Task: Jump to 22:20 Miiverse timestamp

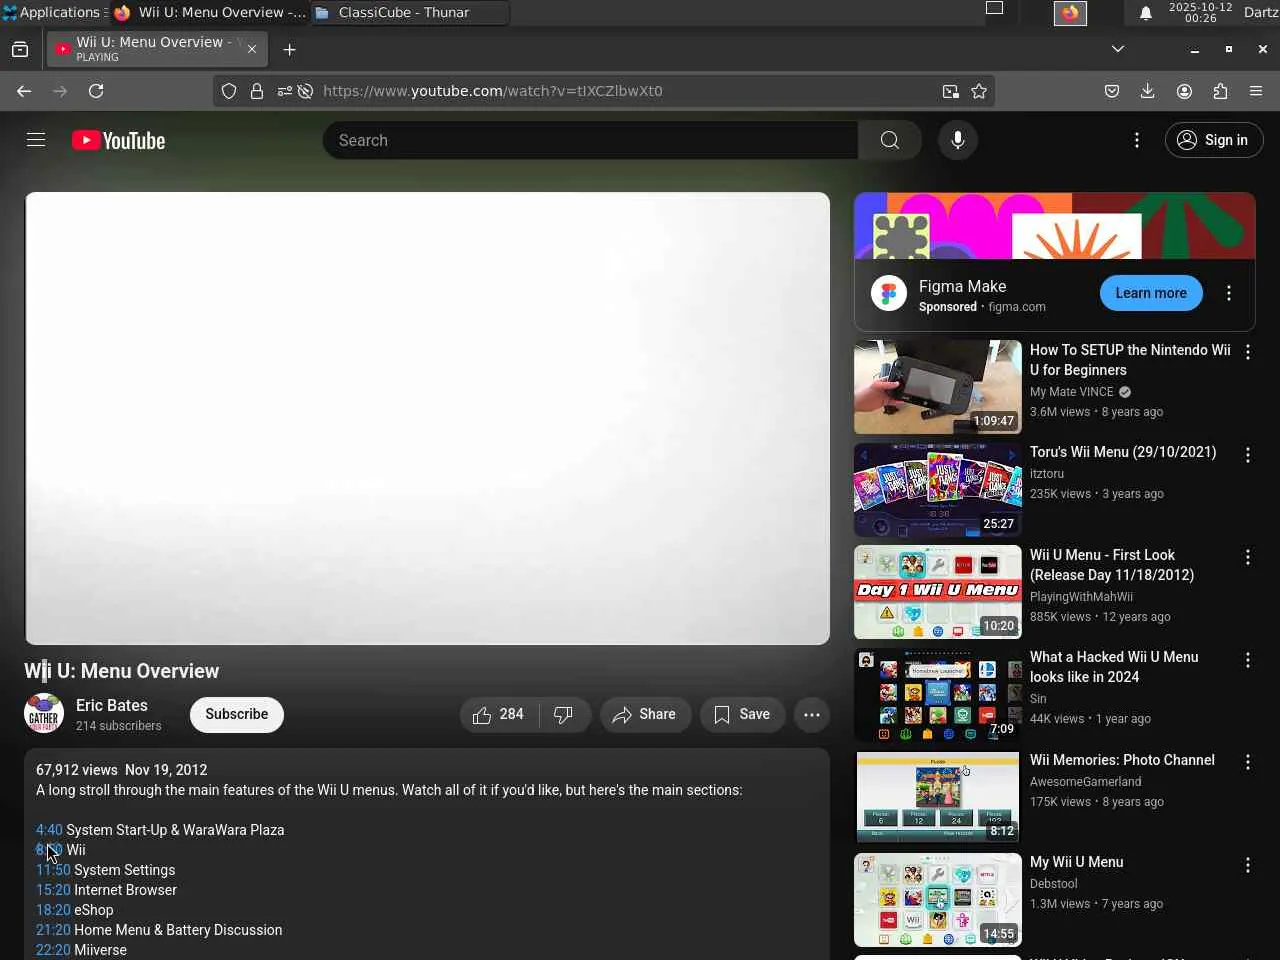Action: [53, 950]
